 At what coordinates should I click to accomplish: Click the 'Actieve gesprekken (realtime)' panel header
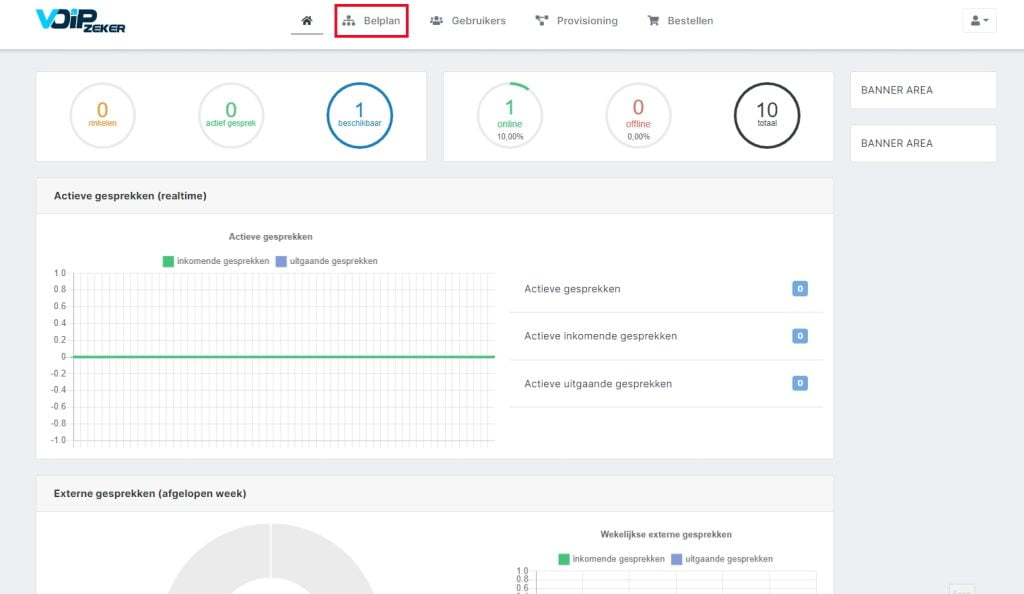click(435, 196)
